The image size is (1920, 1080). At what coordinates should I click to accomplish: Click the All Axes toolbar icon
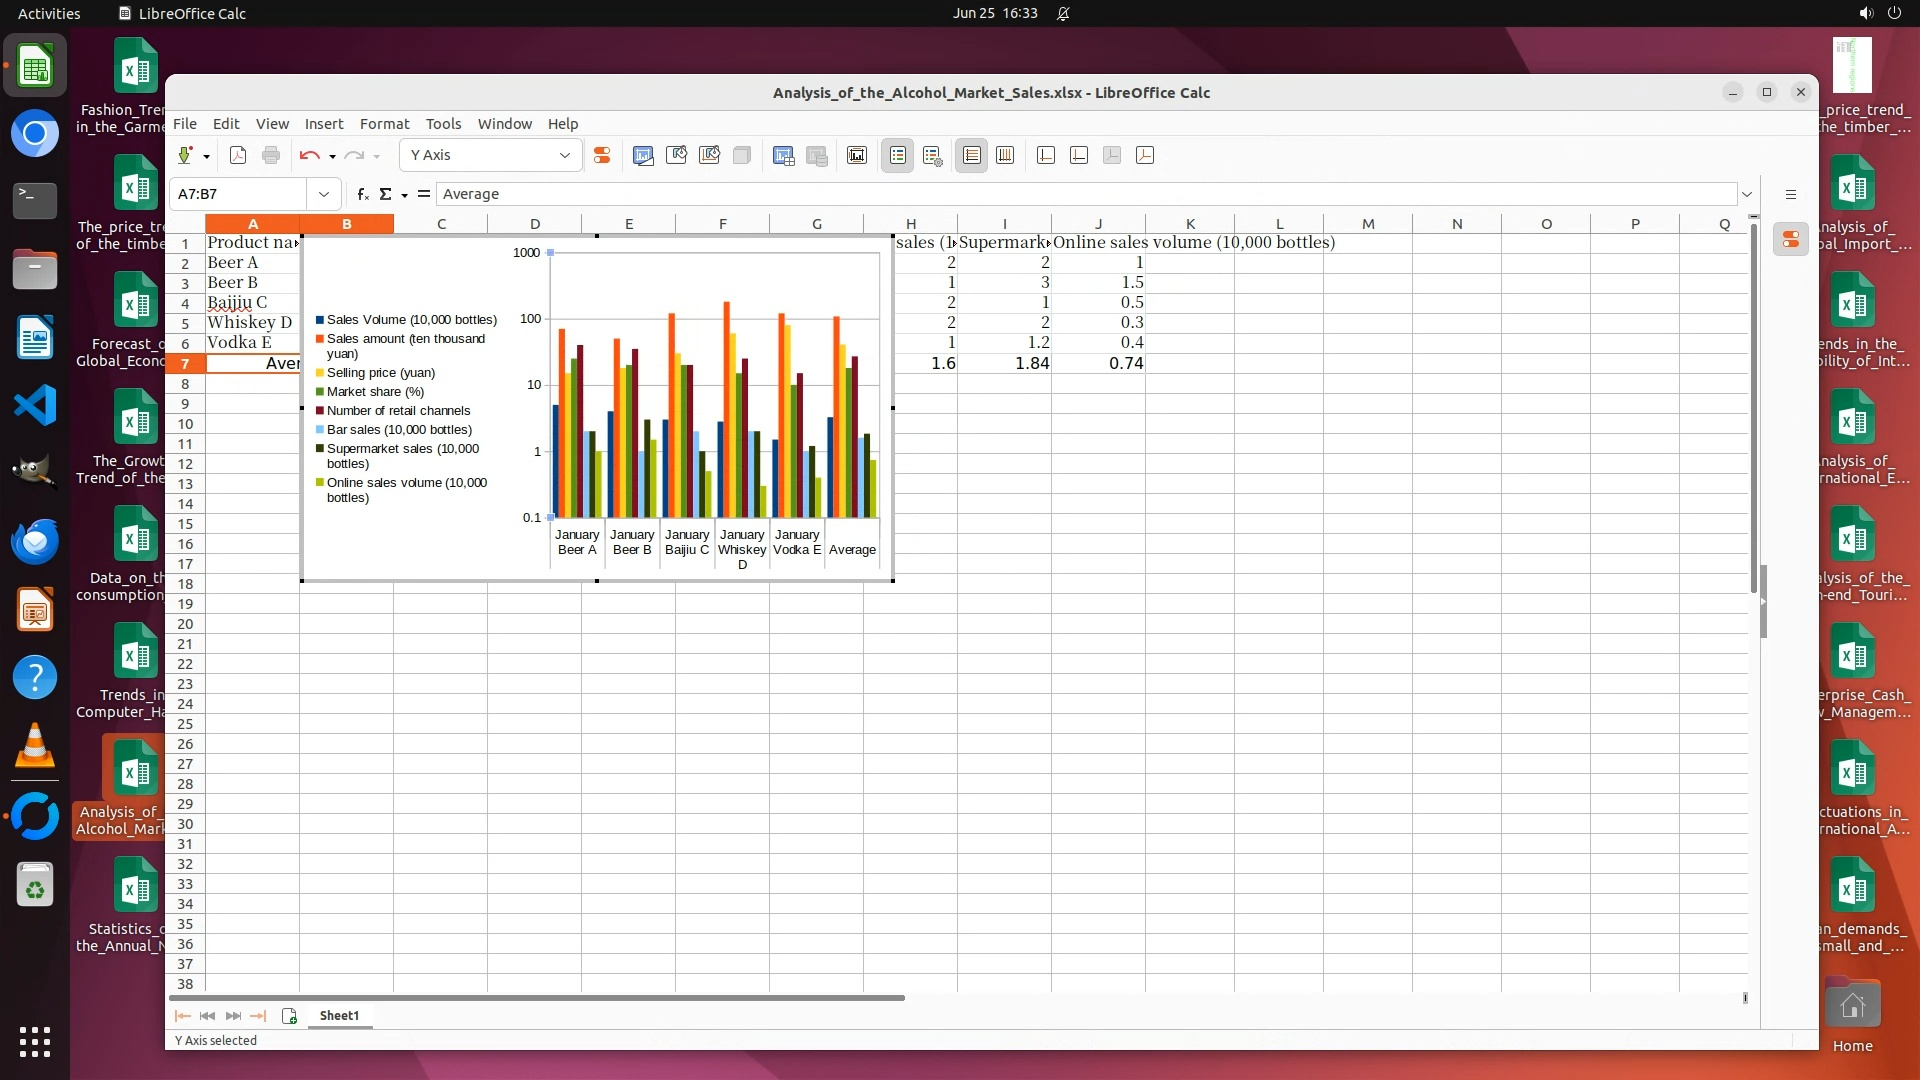(1145, 155)
